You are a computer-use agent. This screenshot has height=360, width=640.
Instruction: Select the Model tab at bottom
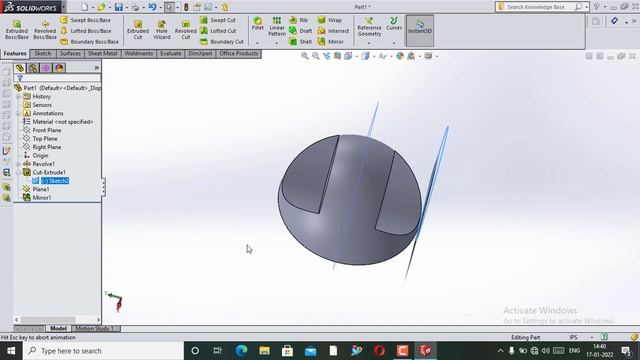[x=58, y=329]
